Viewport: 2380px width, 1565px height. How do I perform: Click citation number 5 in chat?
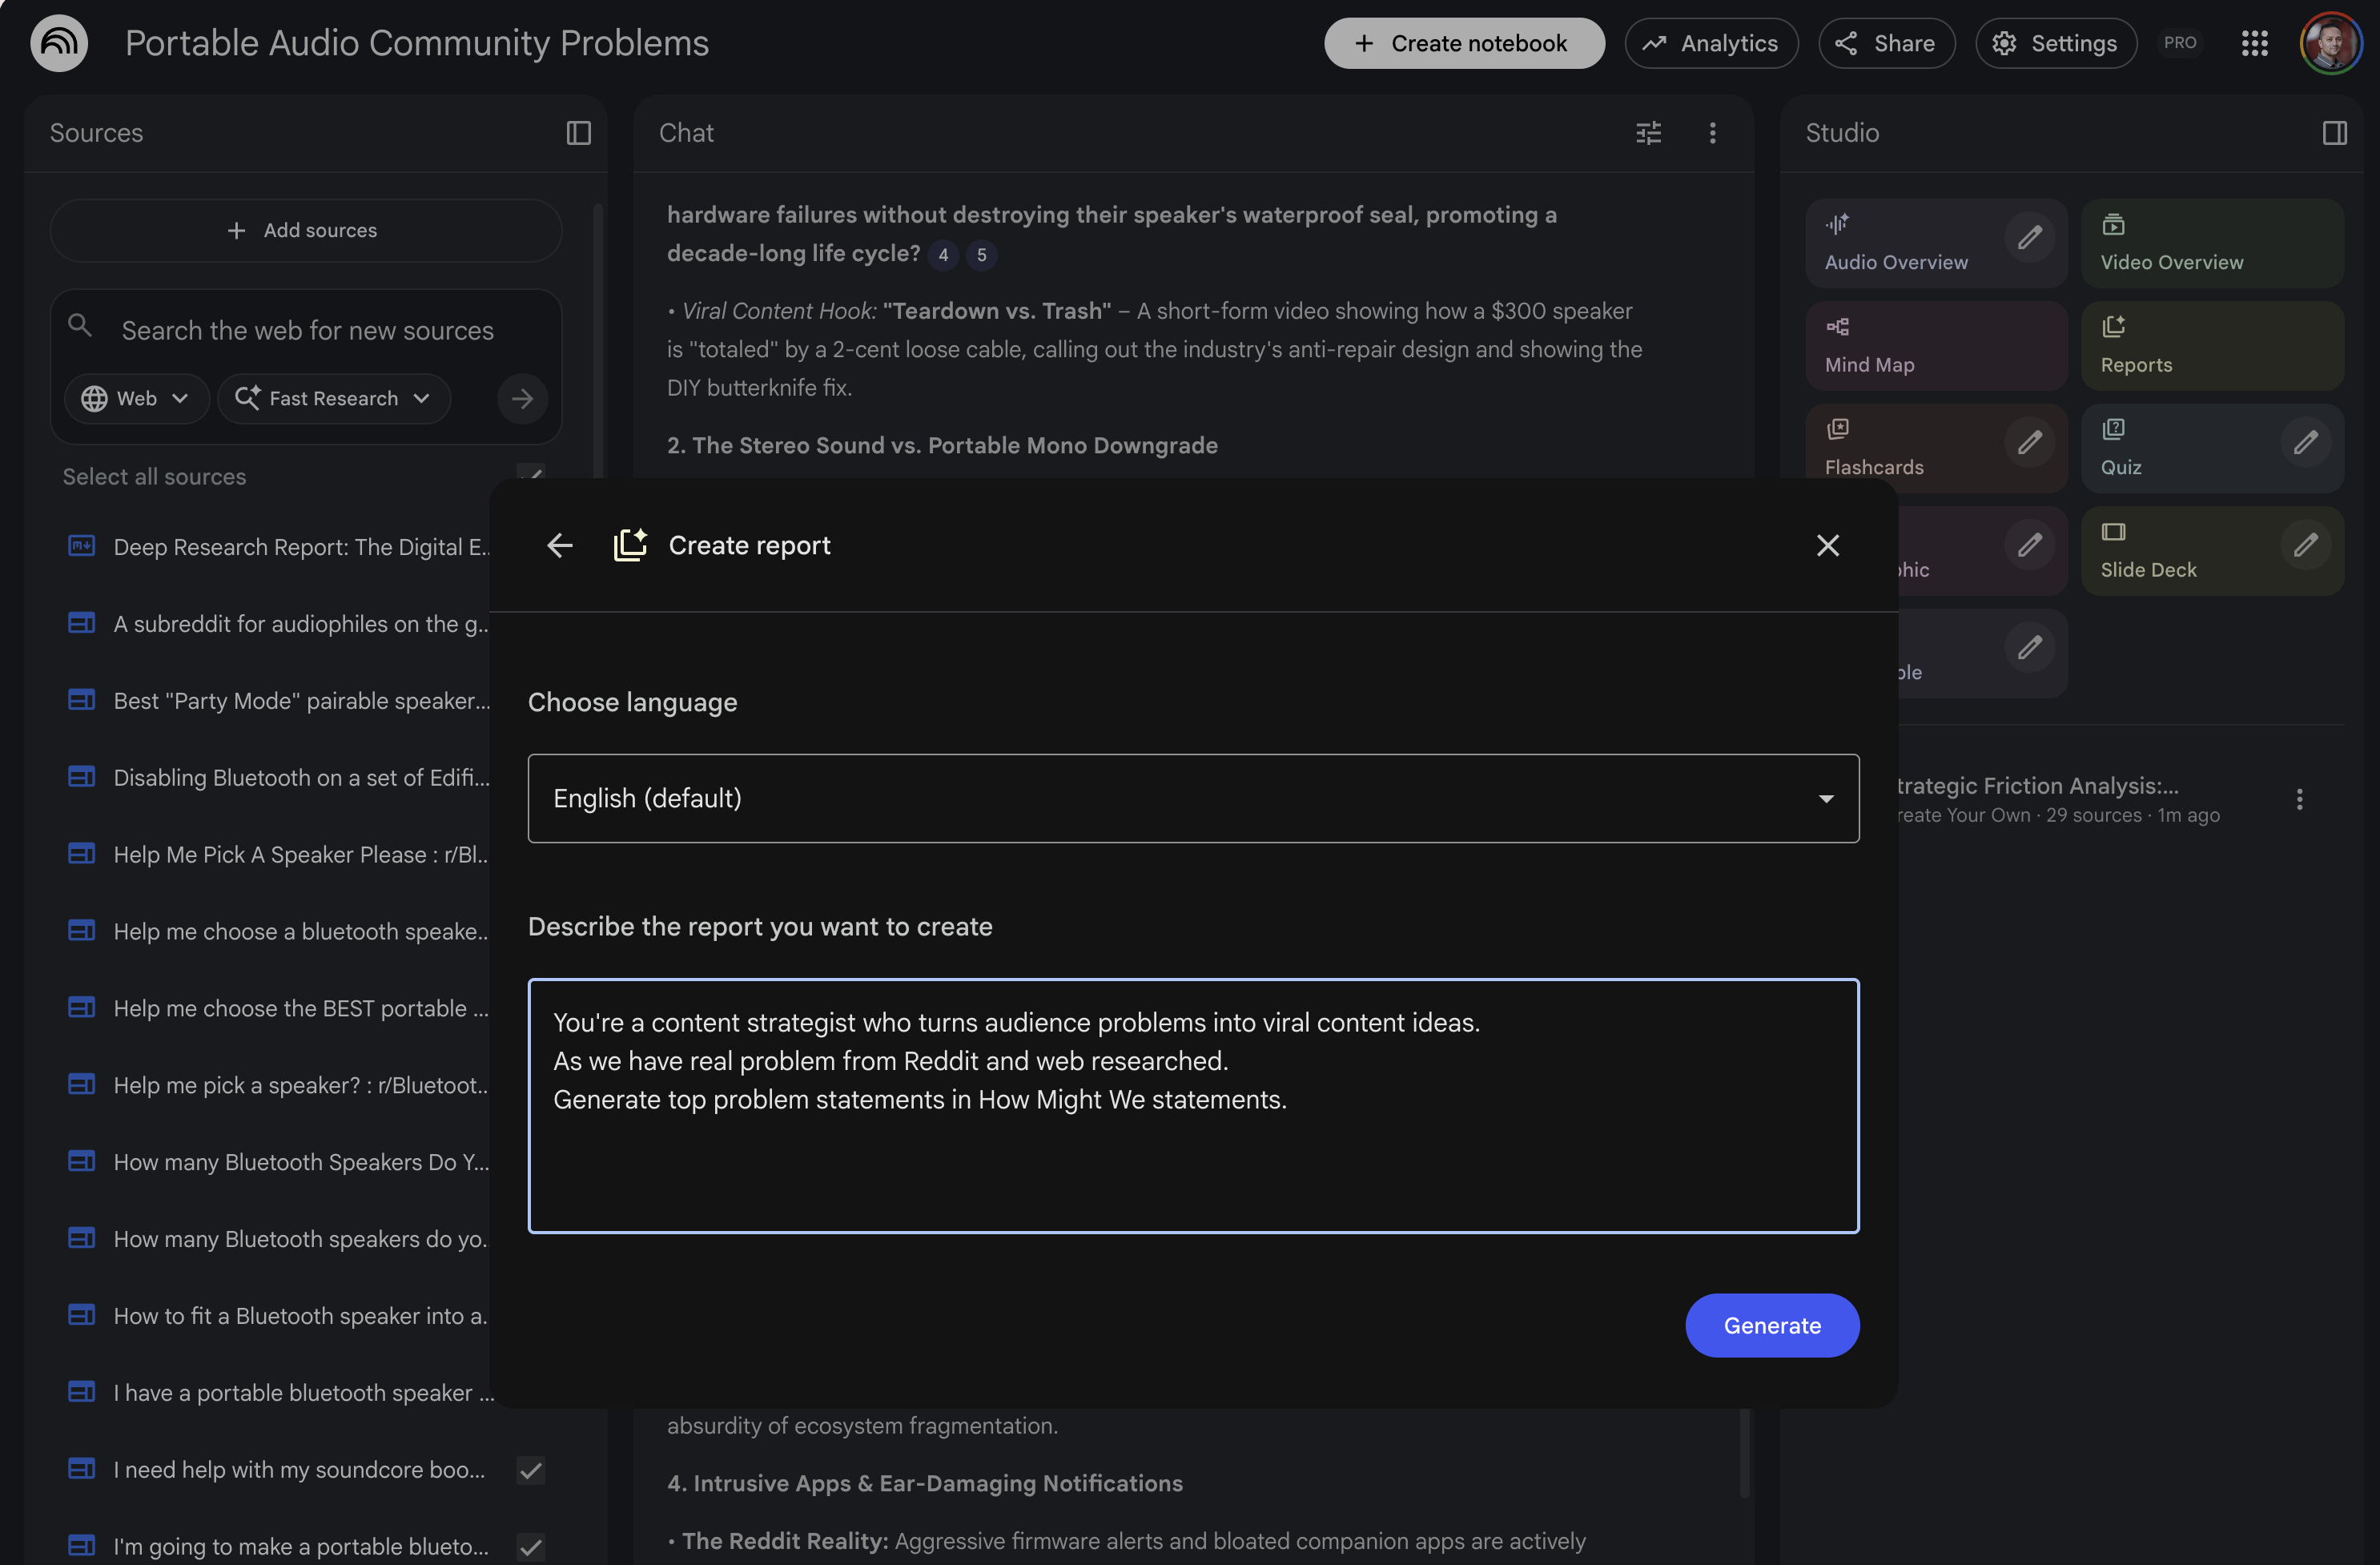click(982, 255)
